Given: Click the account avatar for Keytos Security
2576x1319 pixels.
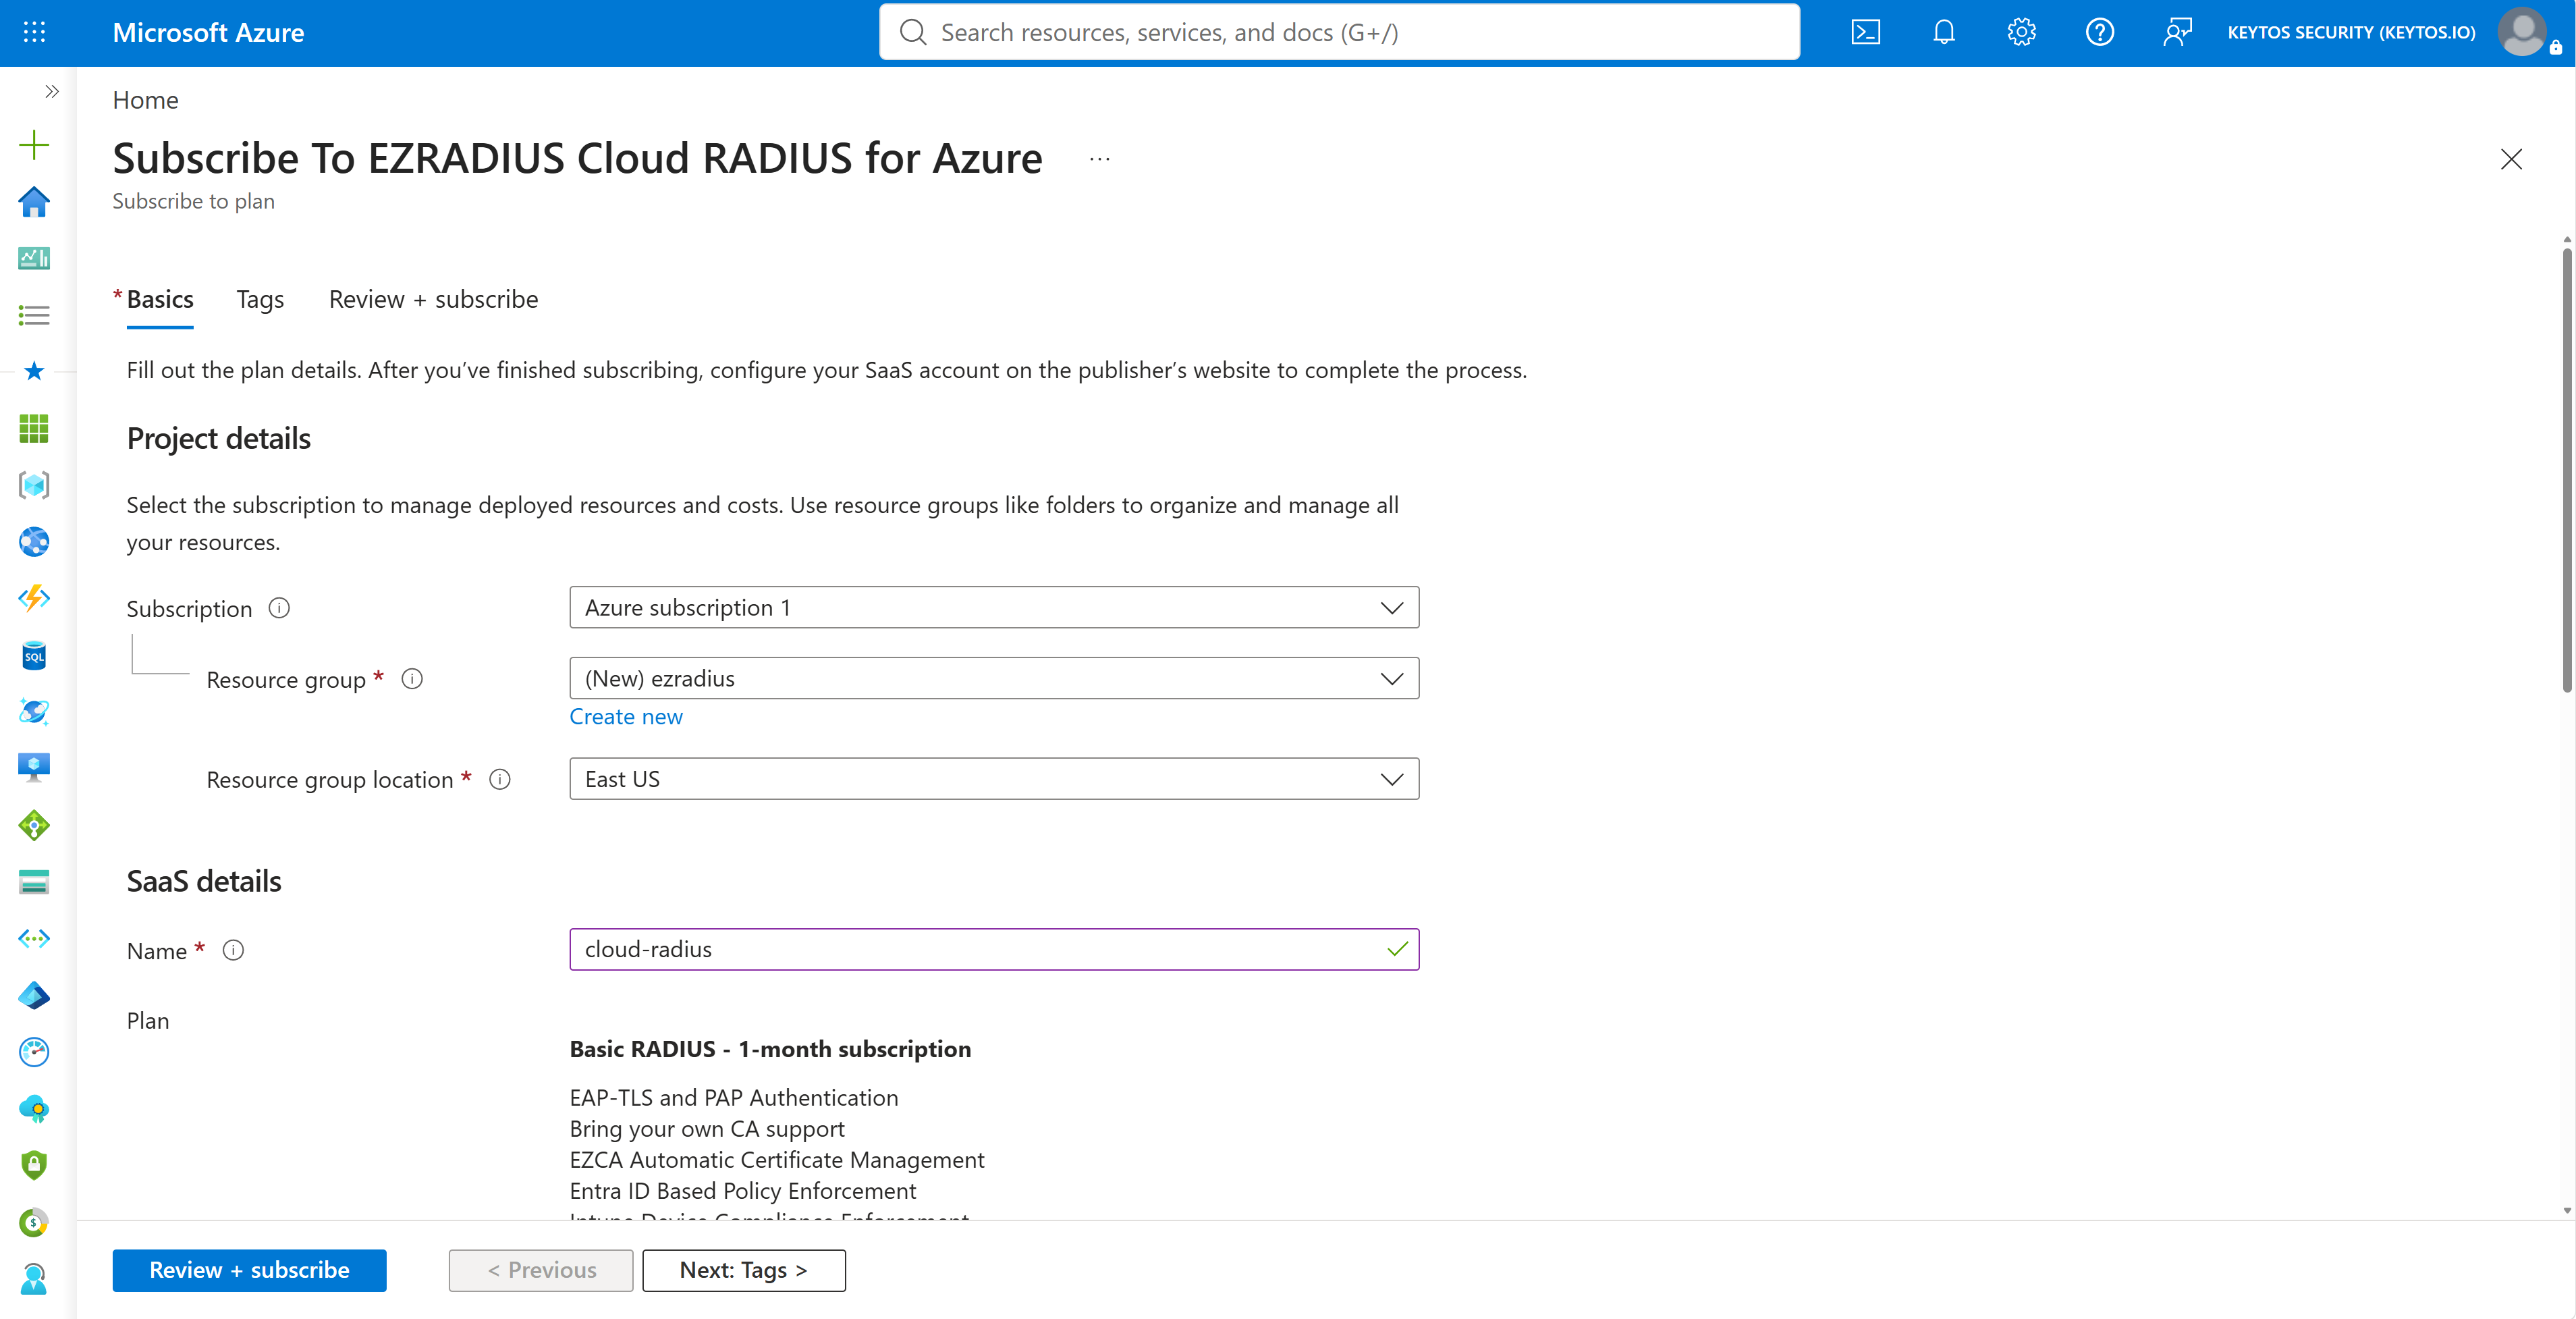Looking at the screenshot, I should click(2522, 32).
